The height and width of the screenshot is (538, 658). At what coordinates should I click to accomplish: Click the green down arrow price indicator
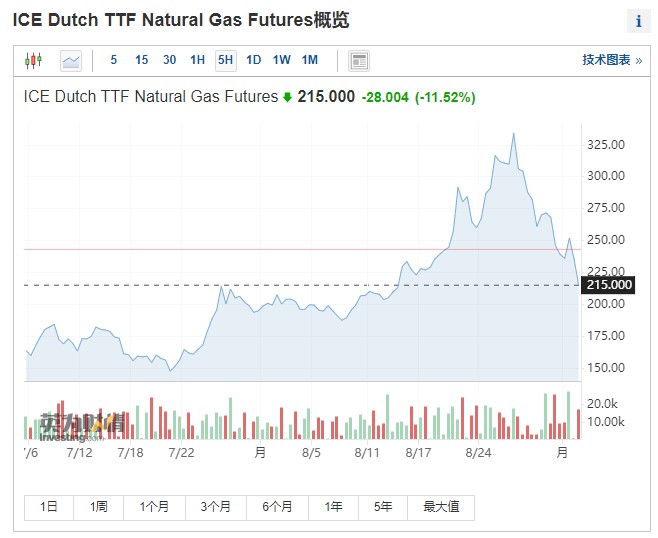point(288,98)
